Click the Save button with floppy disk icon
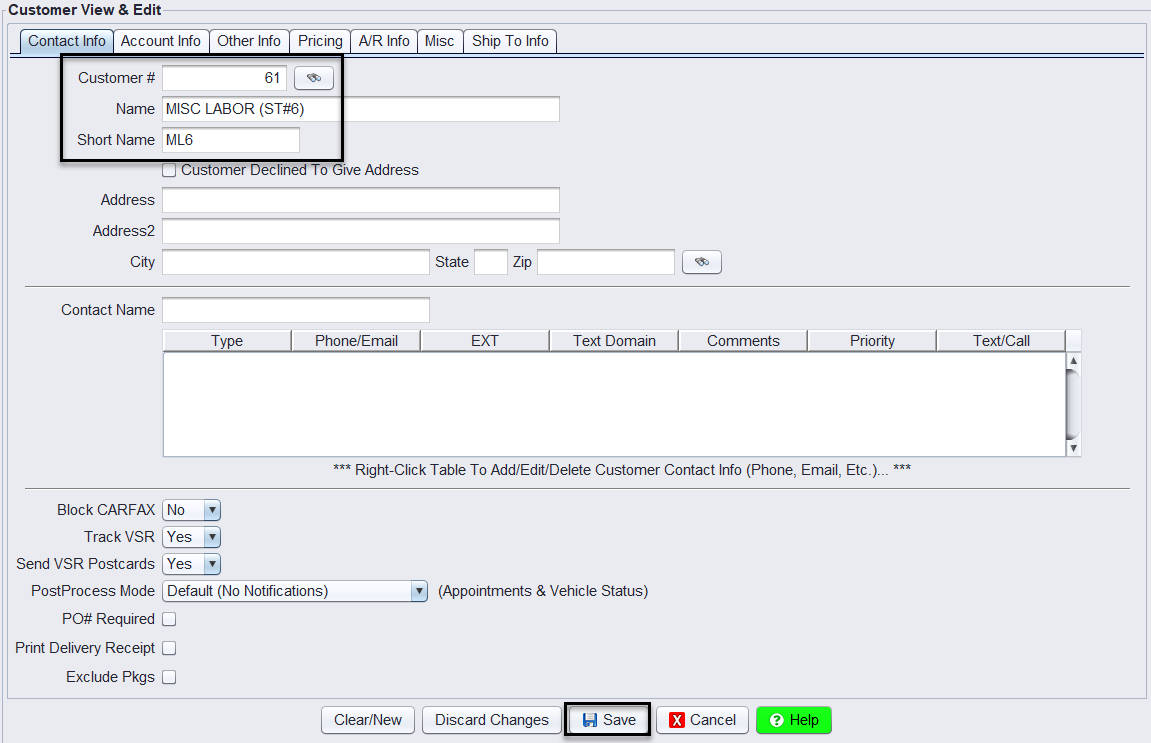This screenshot has height=743, width=1151. click(608, 720)
